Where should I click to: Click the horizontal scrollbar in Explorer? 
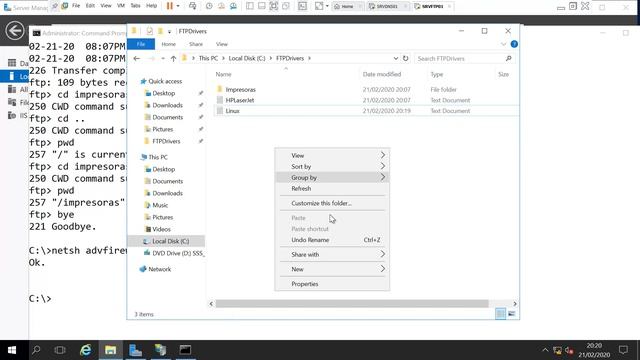[x=352, y=304]
